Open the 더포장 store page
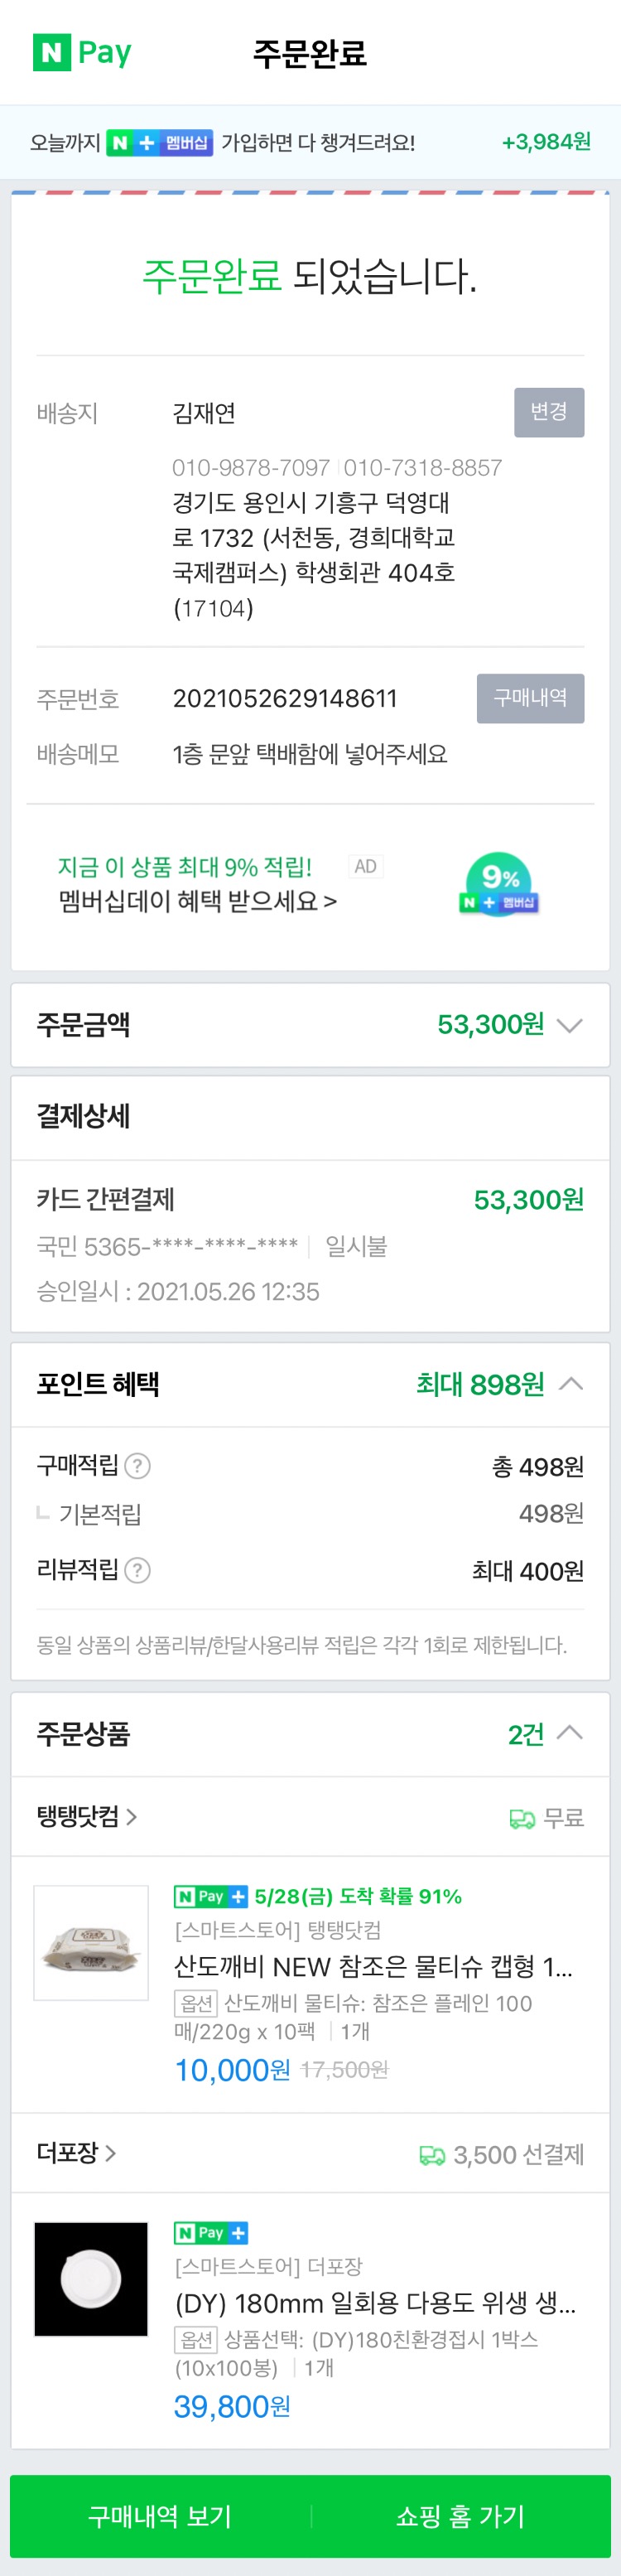 coord(76,2153)
